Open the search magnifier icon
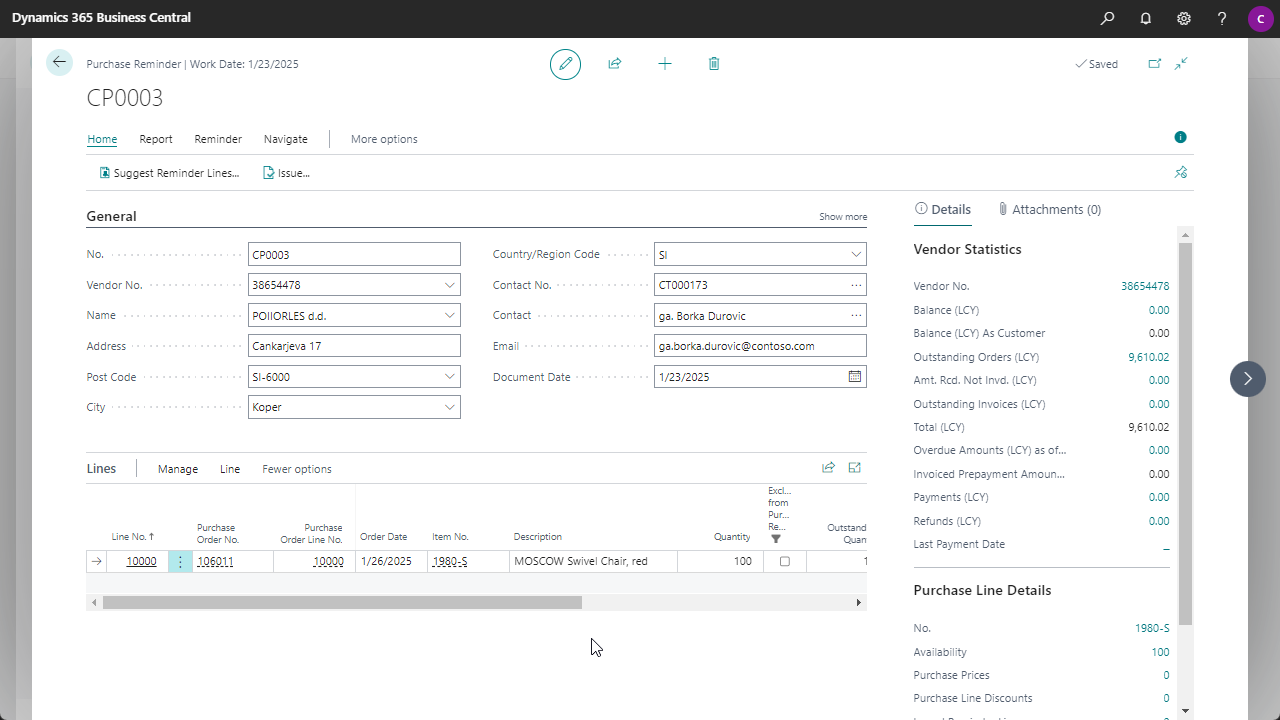 tap(1107, 18)
